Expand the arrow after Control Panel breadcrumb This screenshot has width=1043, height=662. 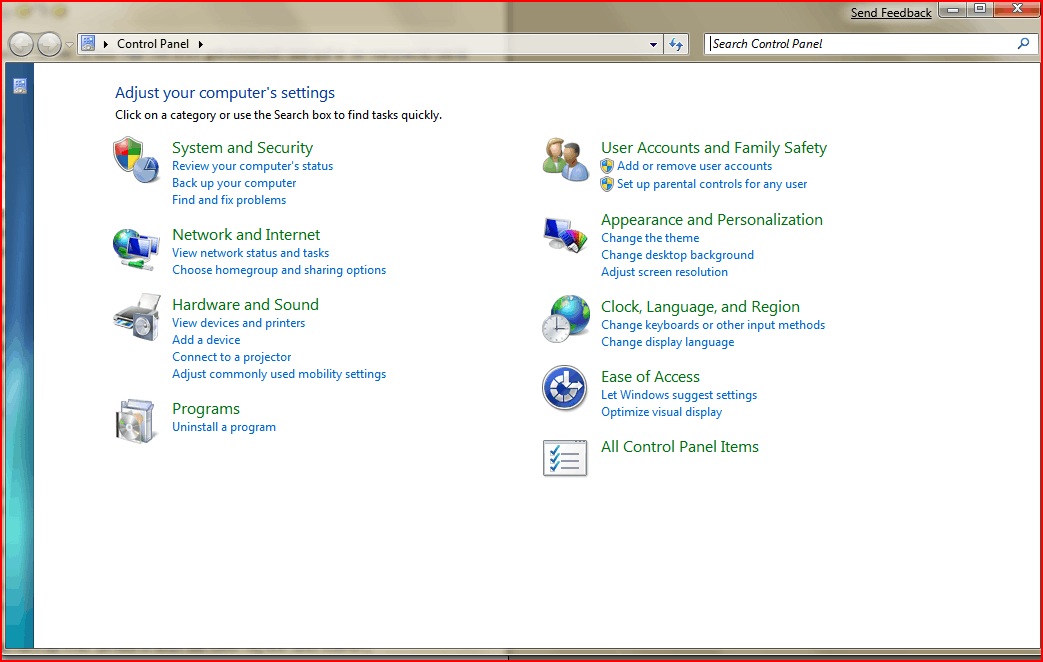click(200, 45)
